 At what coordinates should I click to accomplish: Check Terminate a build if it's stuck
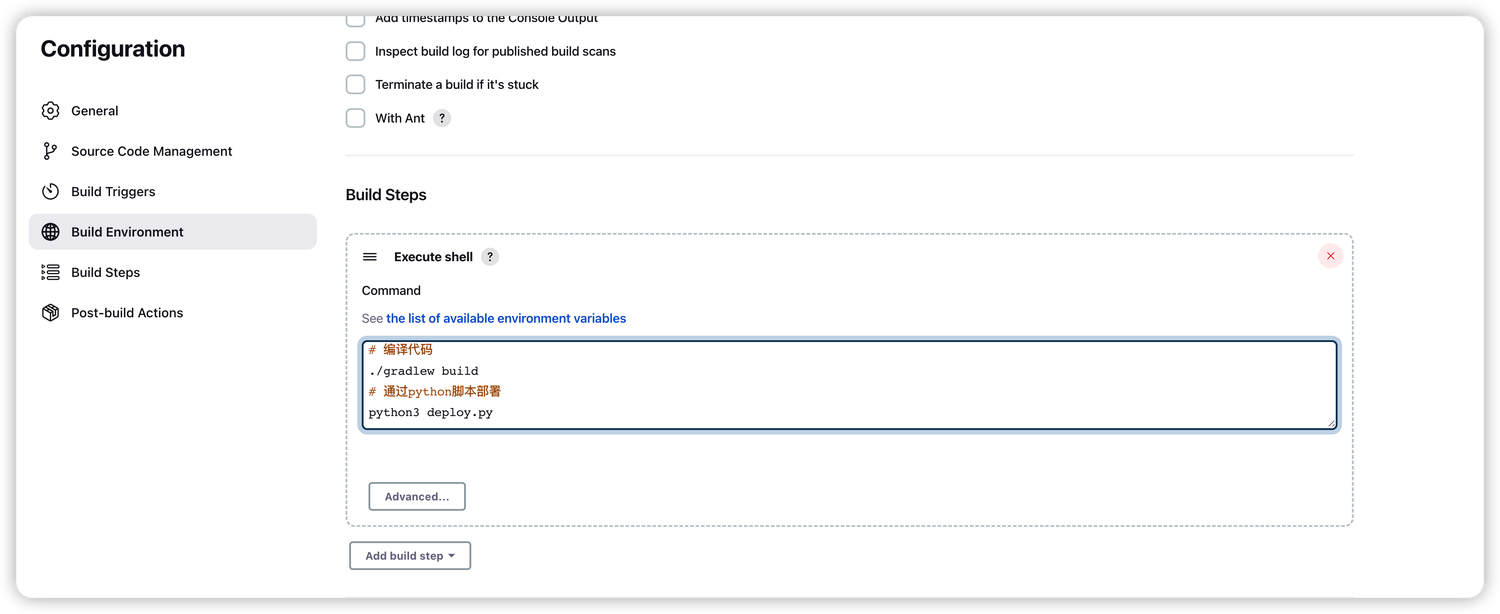pyautogui.click(x=355, y=84)
